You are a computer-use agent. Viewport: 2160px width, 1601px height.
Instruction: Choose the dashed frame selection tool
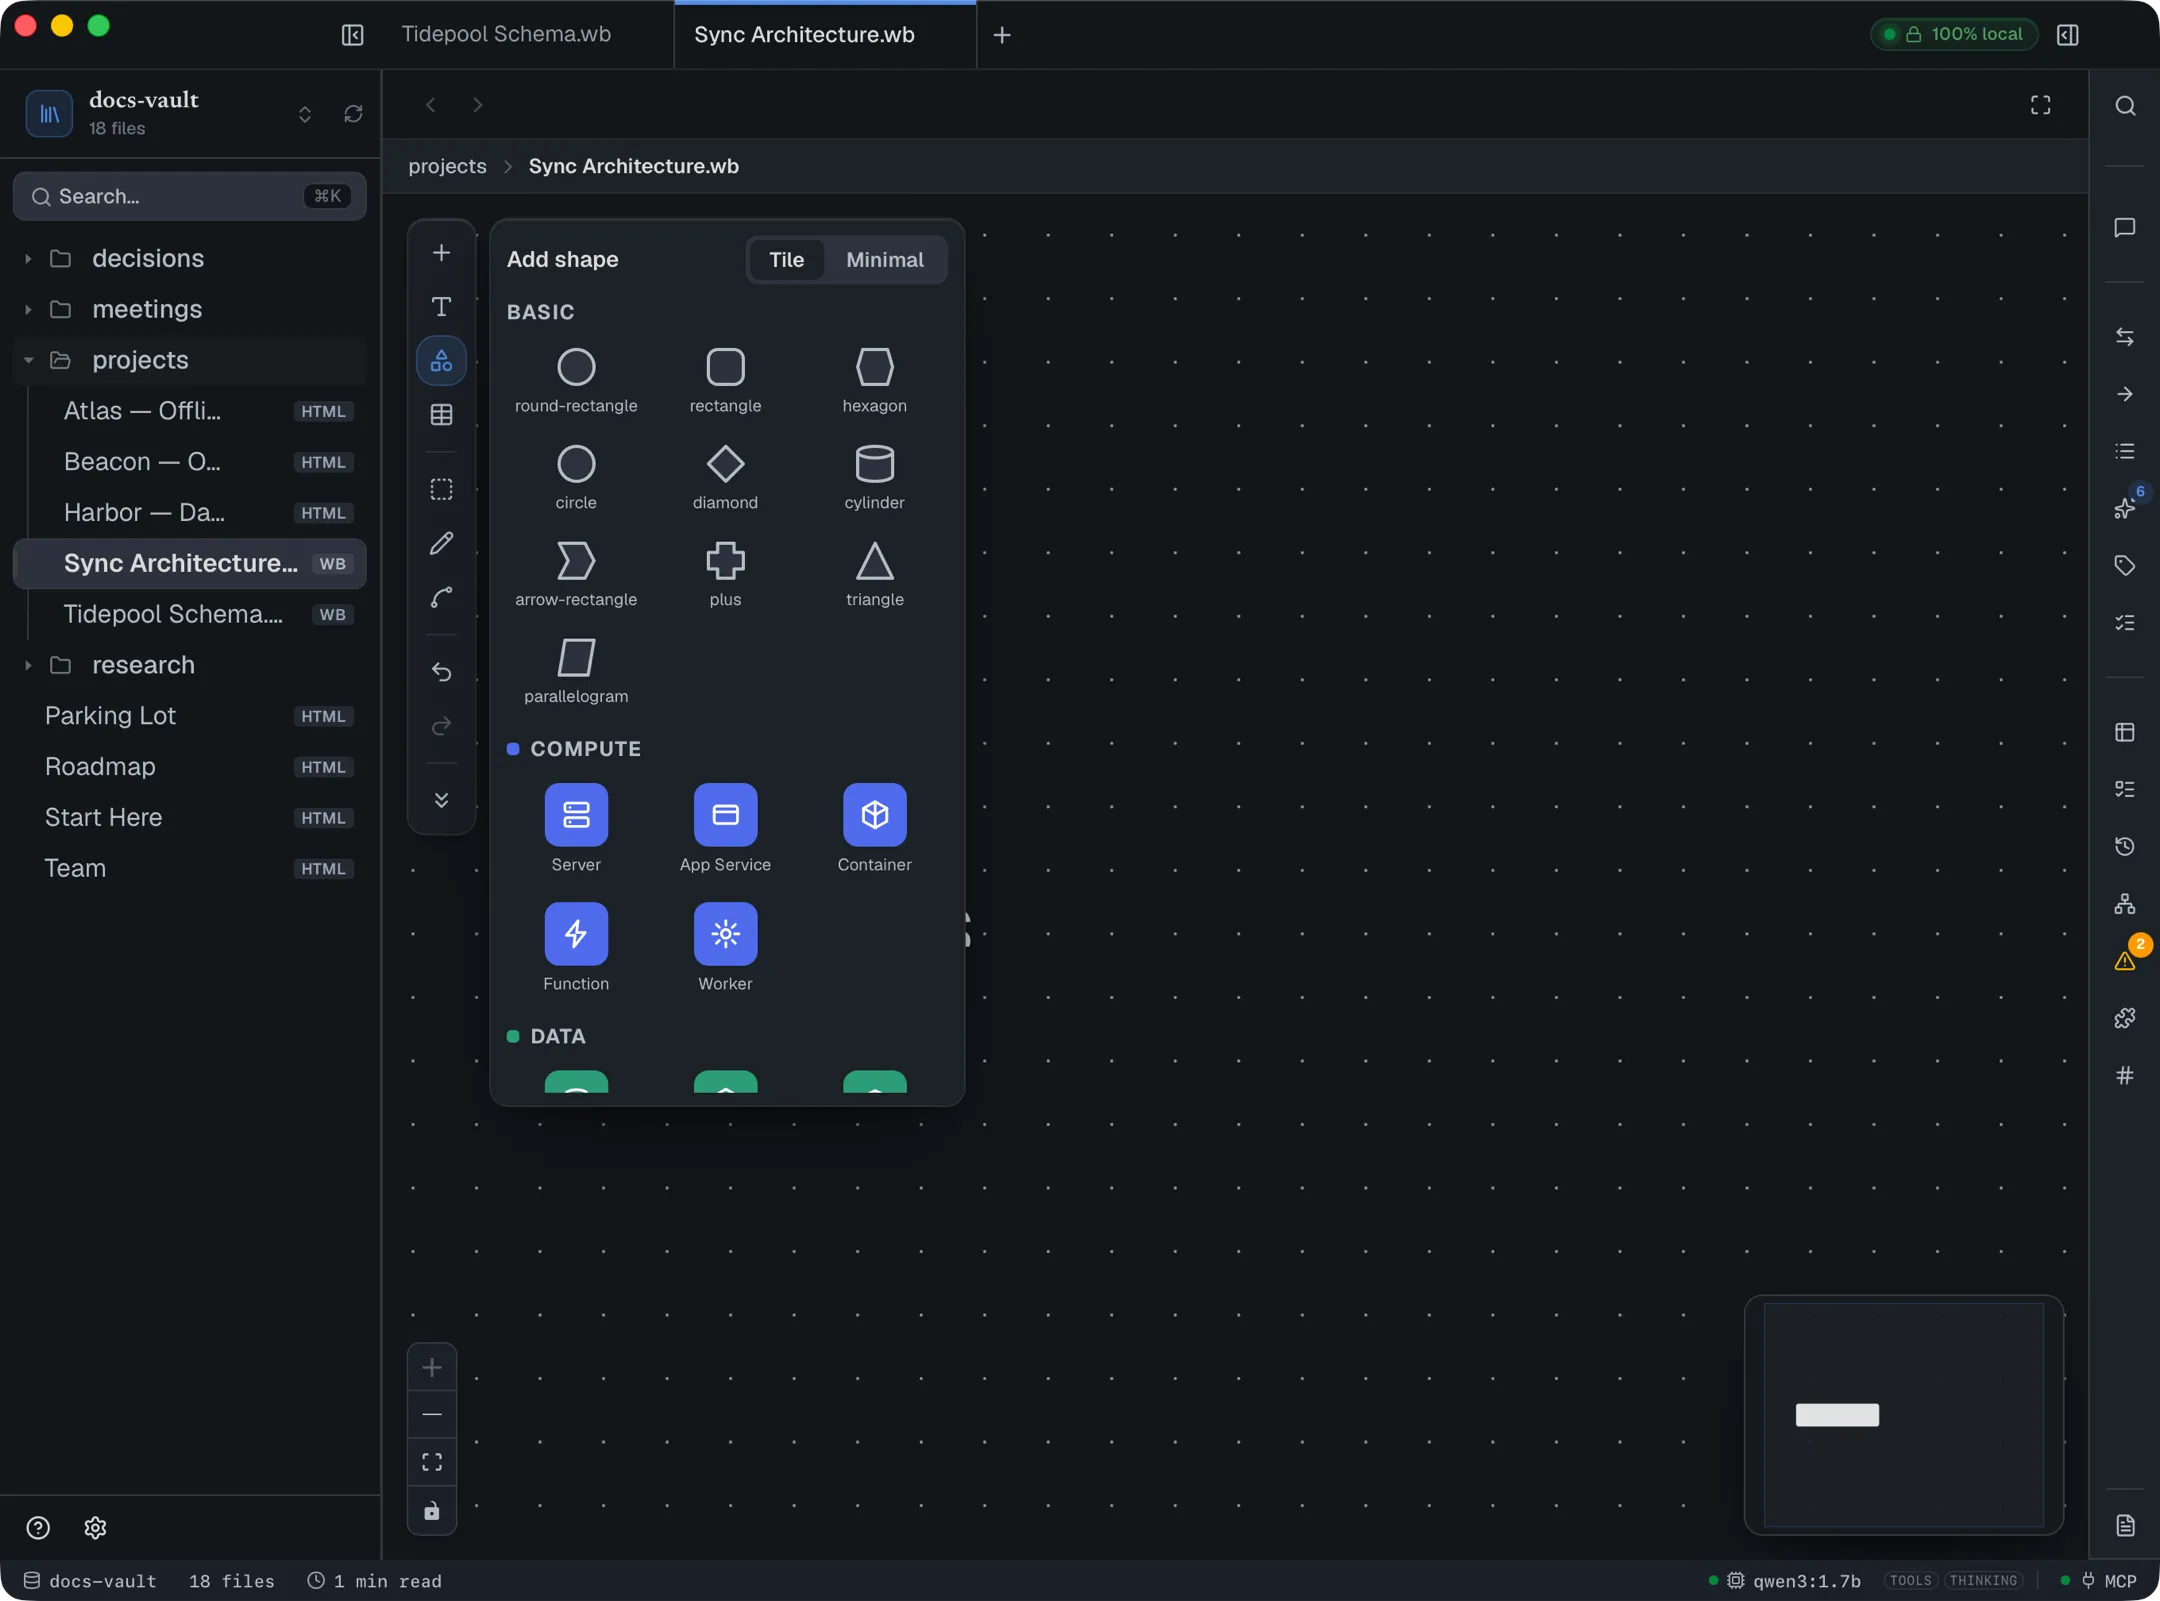[x=441, y=489]
